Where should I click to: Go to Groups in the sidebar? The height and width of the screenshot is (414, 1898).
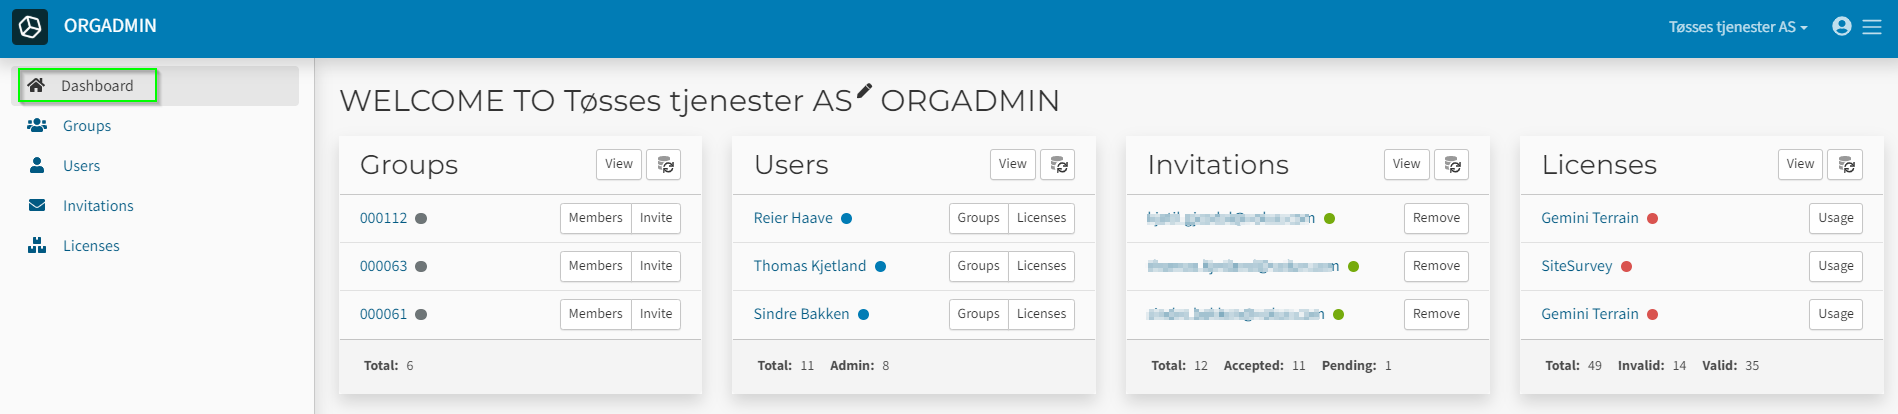[87, 126]
